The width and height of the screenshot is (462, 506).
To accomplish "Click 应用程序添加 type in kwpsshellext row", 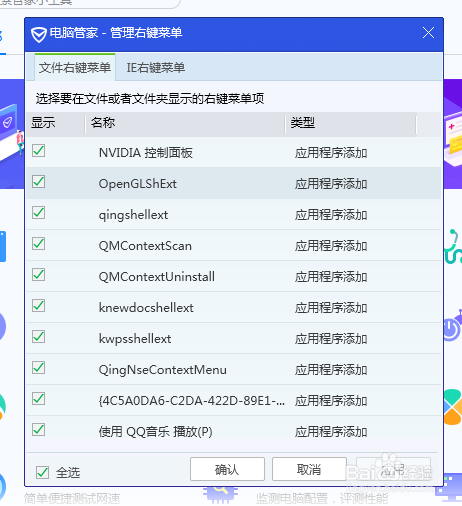I will point(331,339).
